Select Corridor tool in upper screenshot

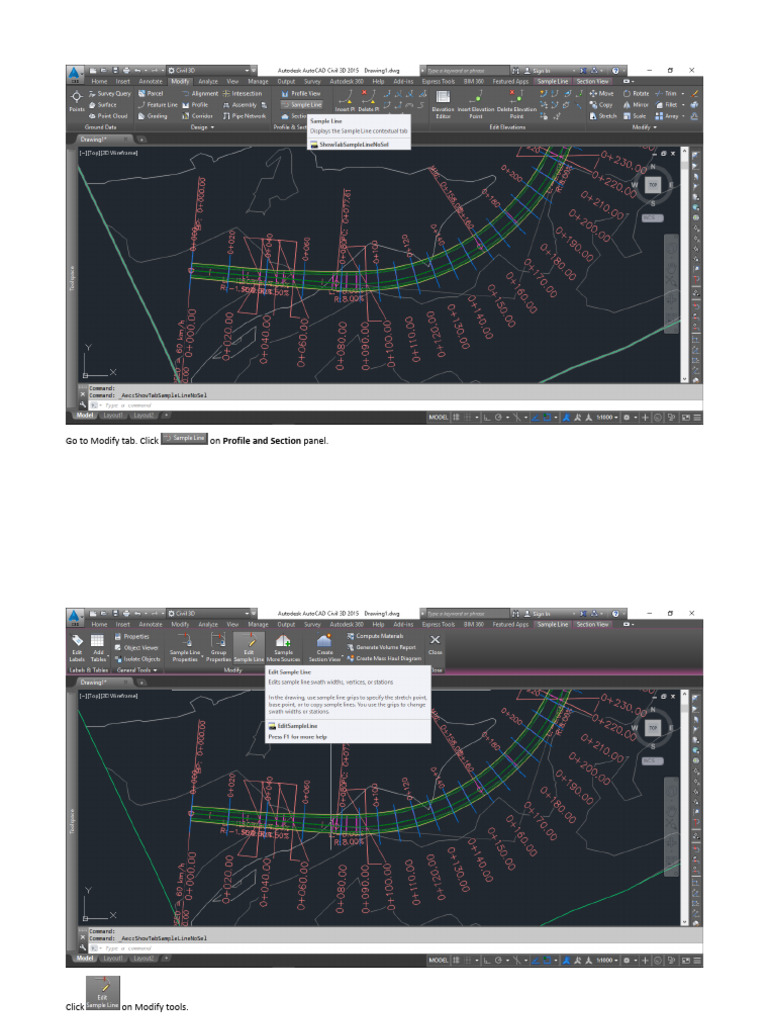tap(197, 116)
